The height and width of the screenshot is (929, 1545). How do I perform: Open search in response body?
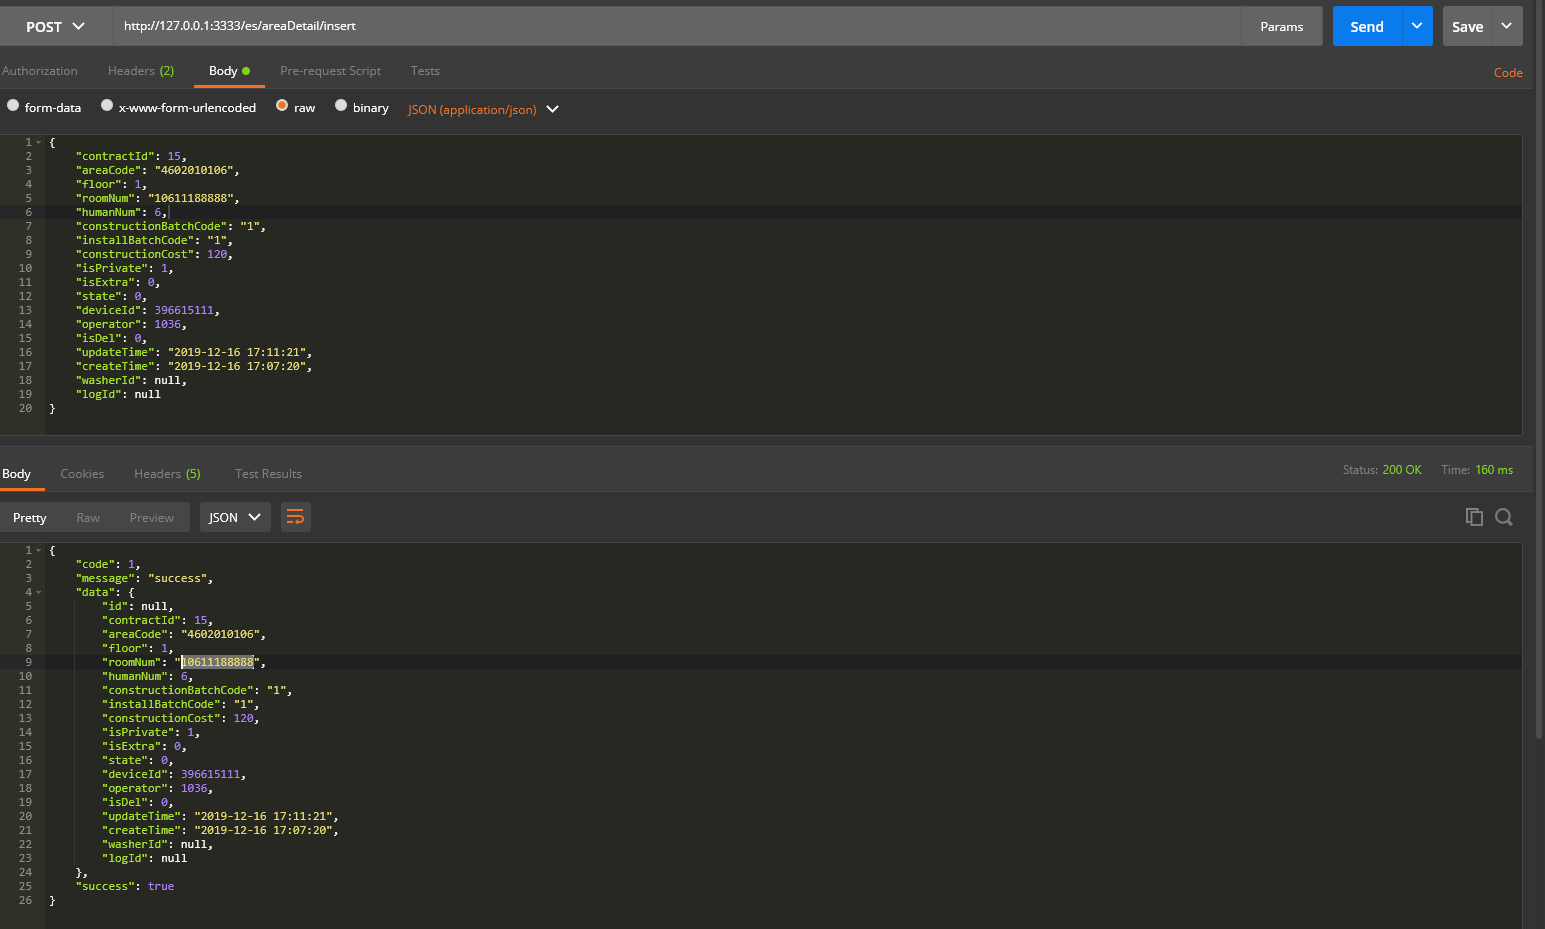tap(1504, 517)
